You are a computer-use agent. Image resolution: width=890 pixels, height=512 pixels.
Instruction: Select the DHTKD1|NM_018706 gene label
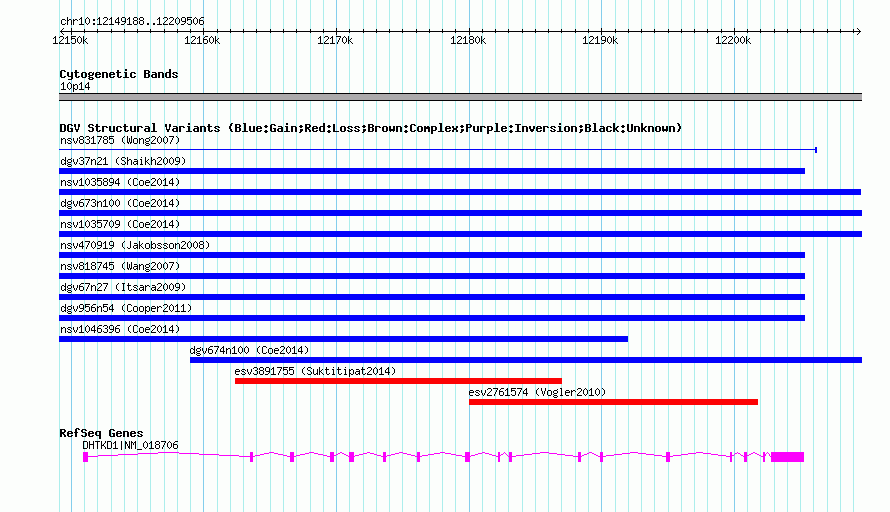(x=131, y=446)
